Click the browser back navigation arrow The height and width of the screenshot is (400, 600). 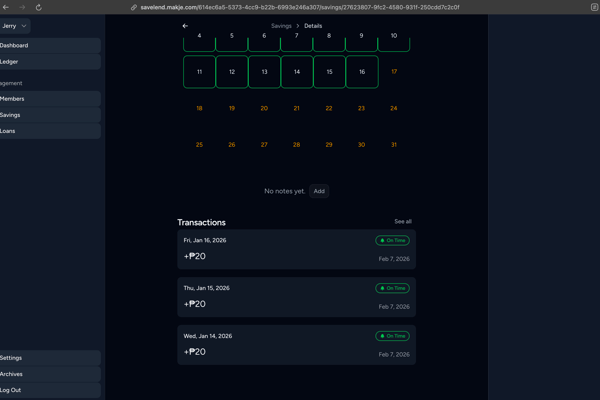pos(7,7)
